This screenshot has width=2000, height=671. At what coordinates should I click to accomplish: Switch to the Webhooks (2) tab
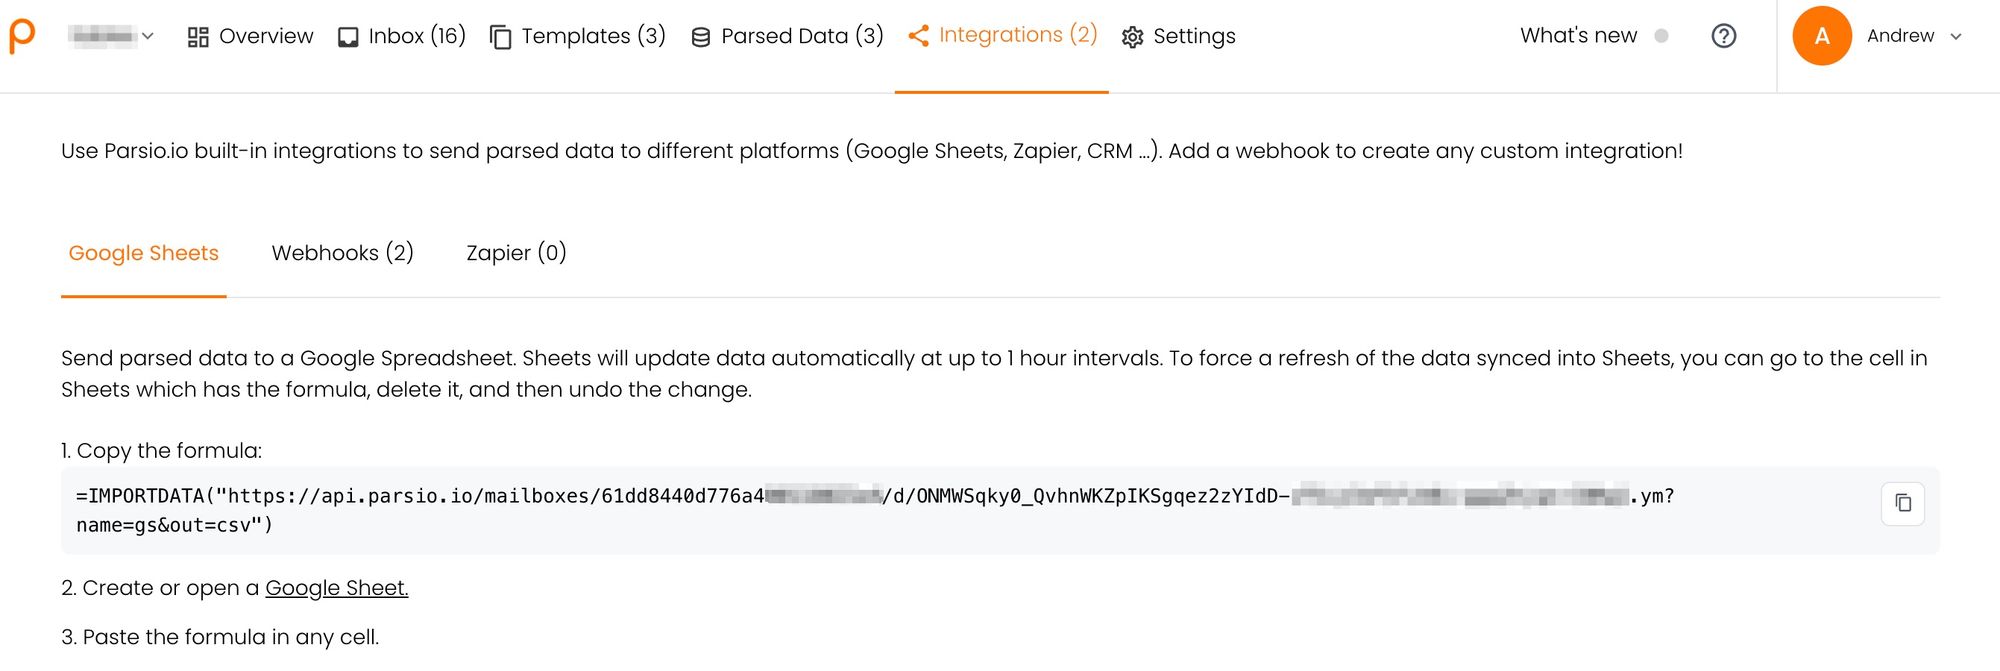coord(342,253)
